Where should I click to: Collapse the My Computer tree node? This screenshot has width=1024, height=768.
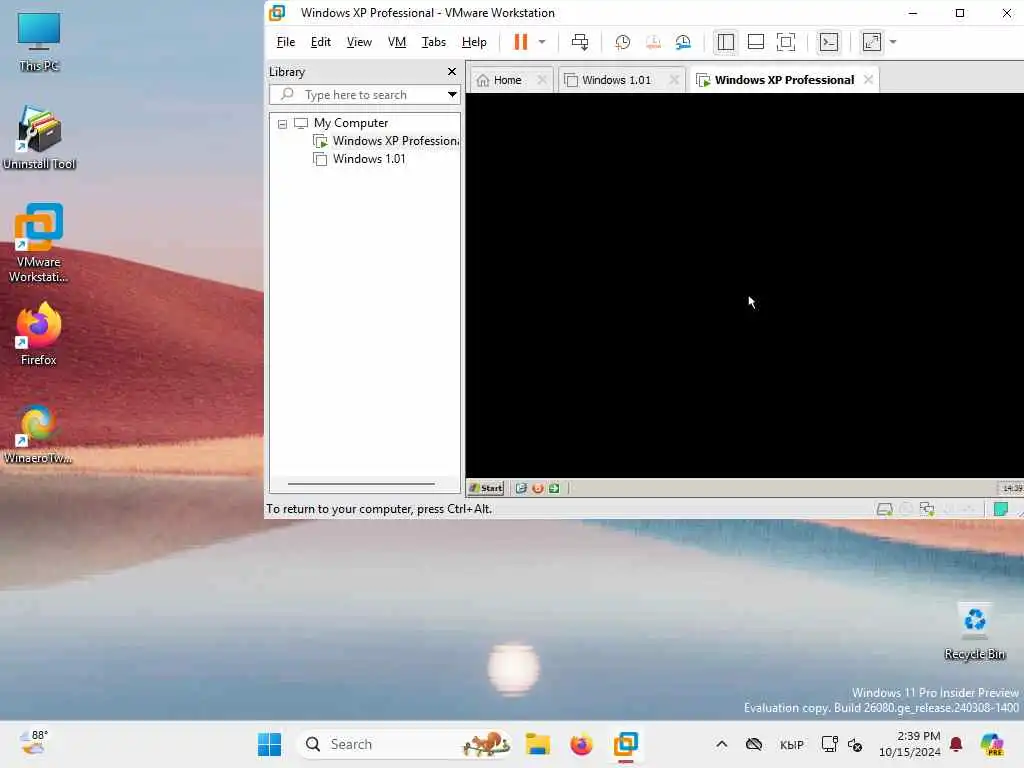pos(282,123)
